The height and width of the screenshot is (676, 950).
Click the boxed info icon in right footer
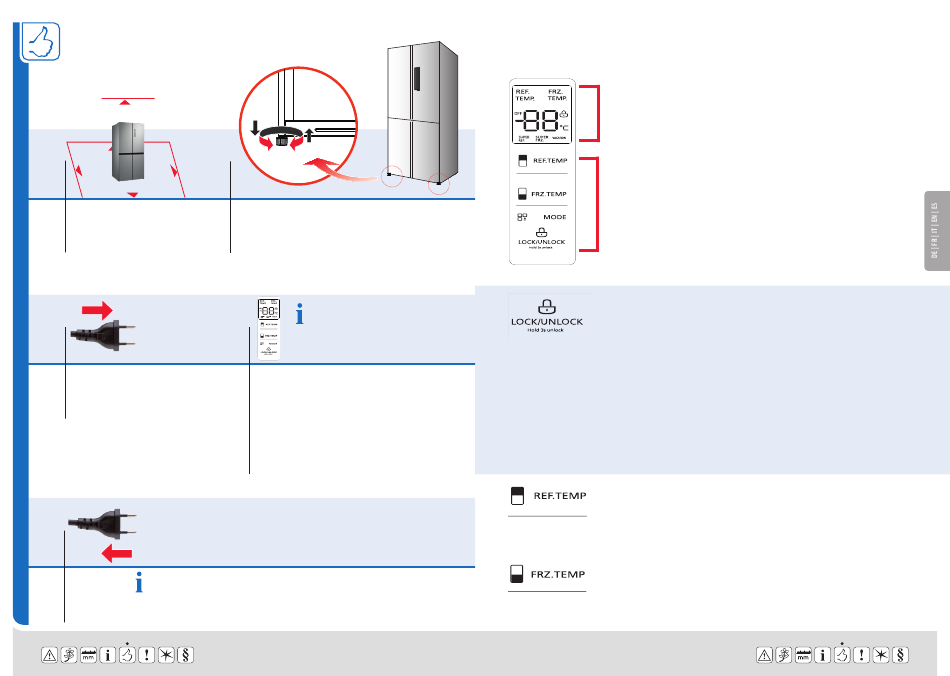[823, 655]
